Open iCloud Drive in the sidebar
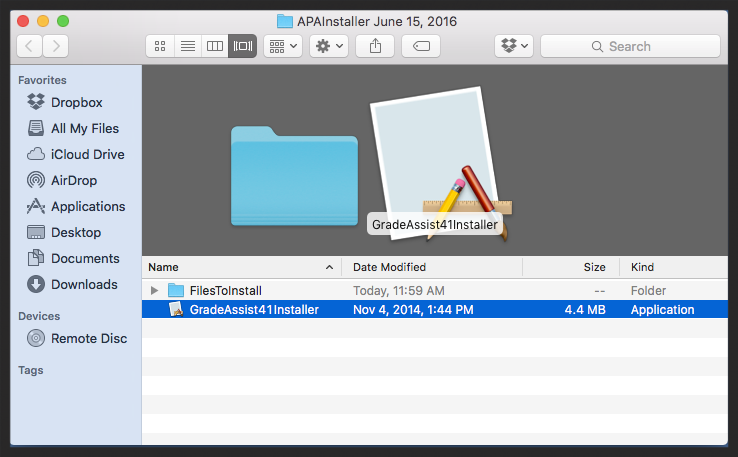This screenshot has height=457, width=738. point(76,154)
